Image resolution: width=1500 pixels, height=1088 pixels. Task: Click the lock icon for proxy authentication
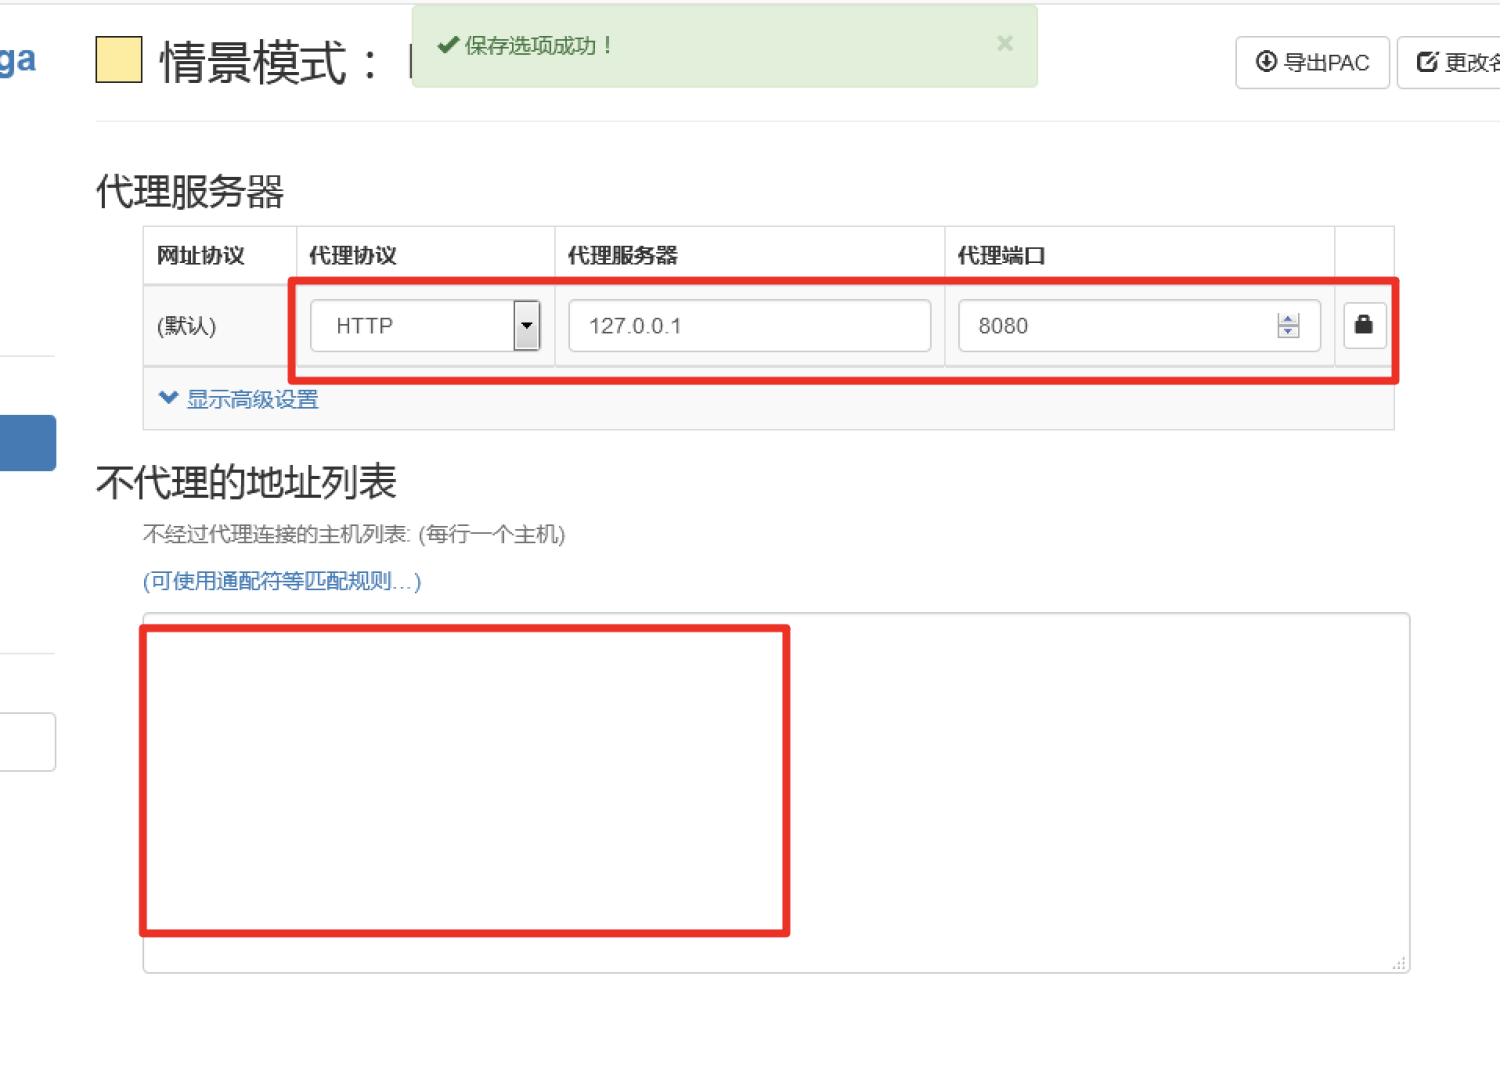[x=1364, y=325]
